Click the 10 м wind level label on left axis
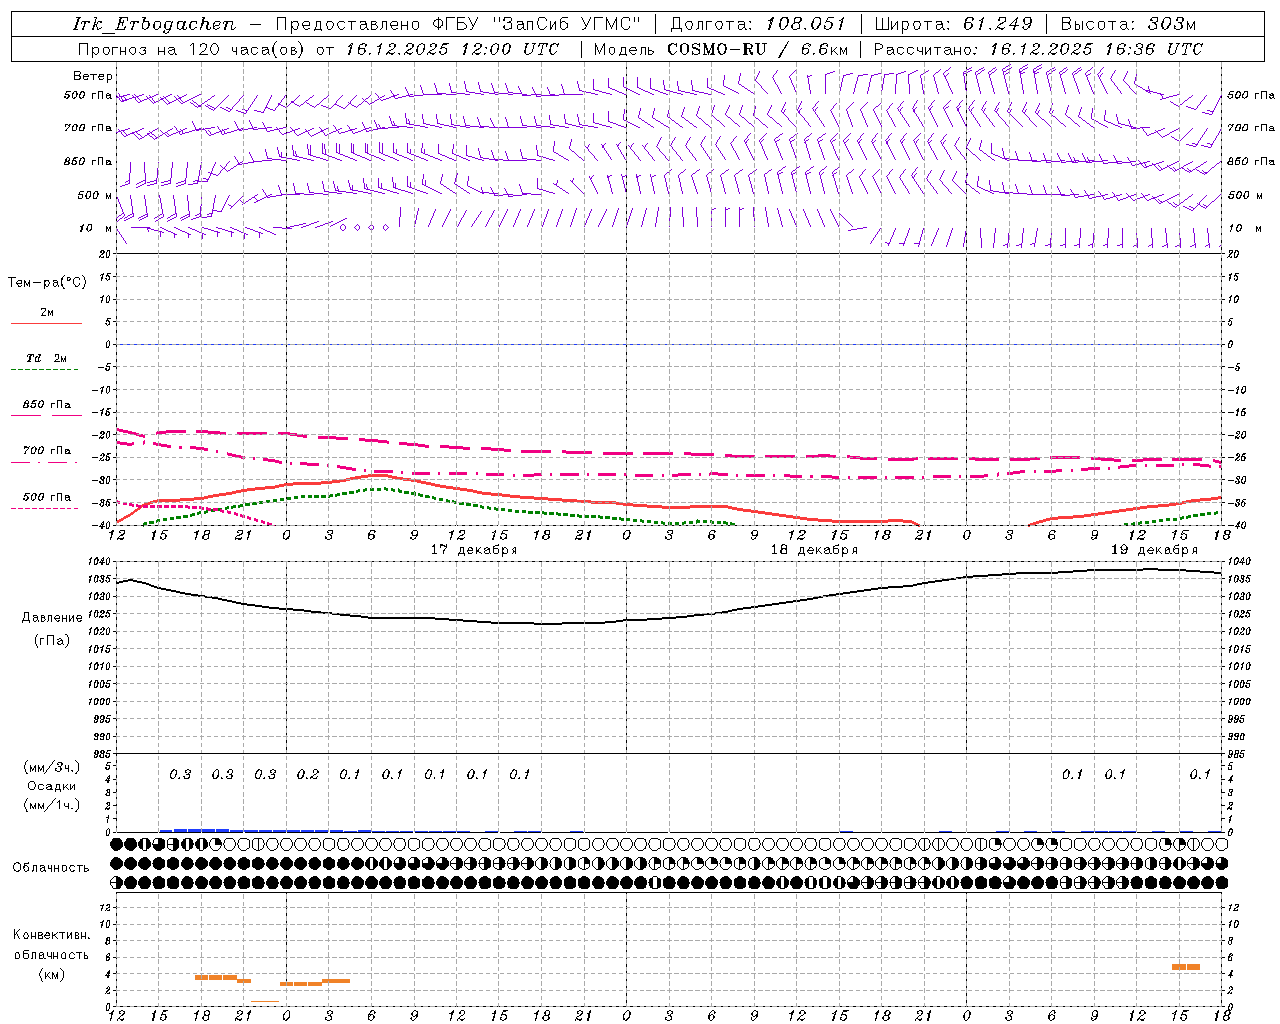The image size is (1280, 1024). [96, 228]
